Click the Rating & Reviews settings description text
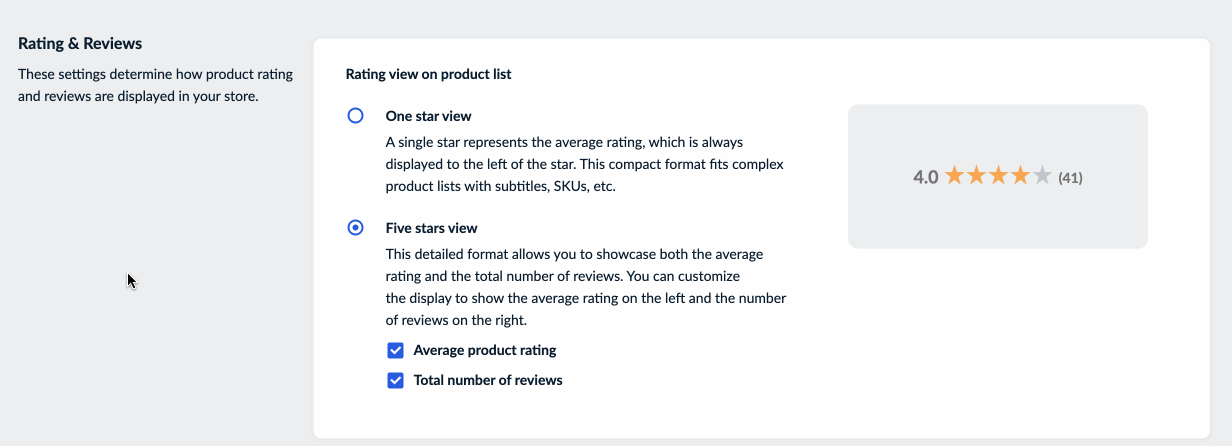This screenshot has height=446, width=1232. 138,85
